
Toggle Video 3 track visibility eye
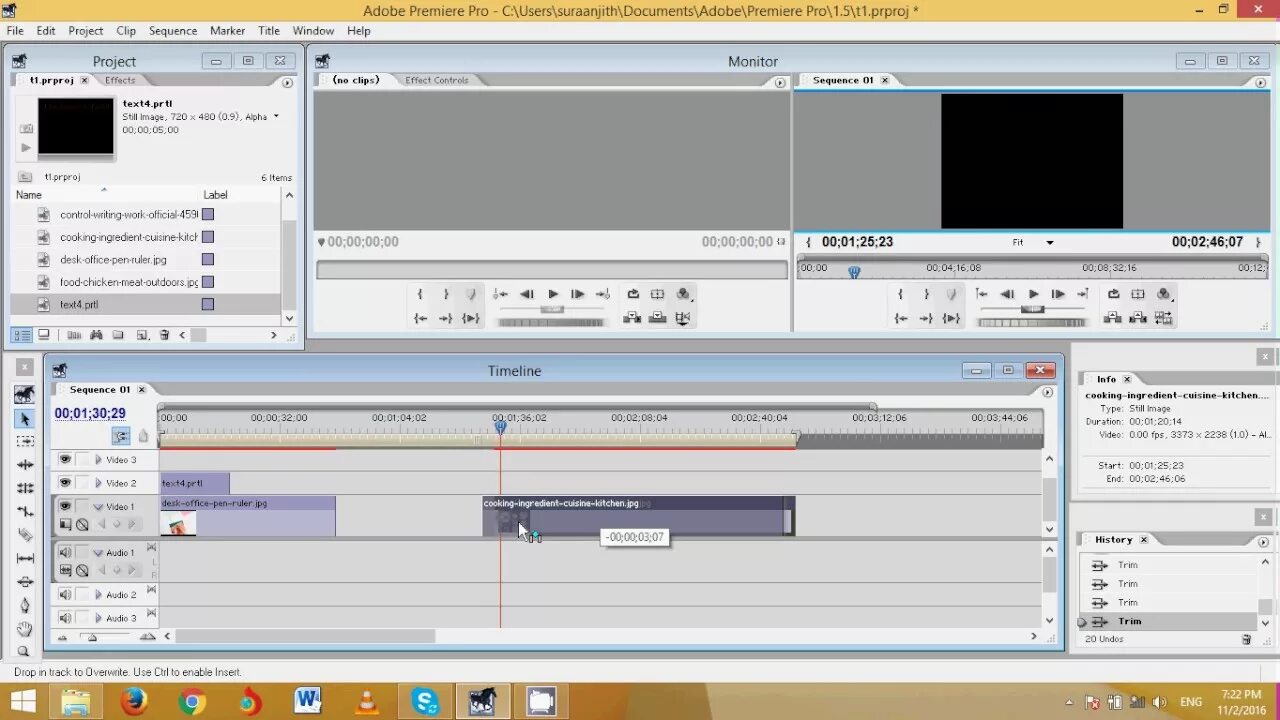pyautogui.click(x=65, y=460)
